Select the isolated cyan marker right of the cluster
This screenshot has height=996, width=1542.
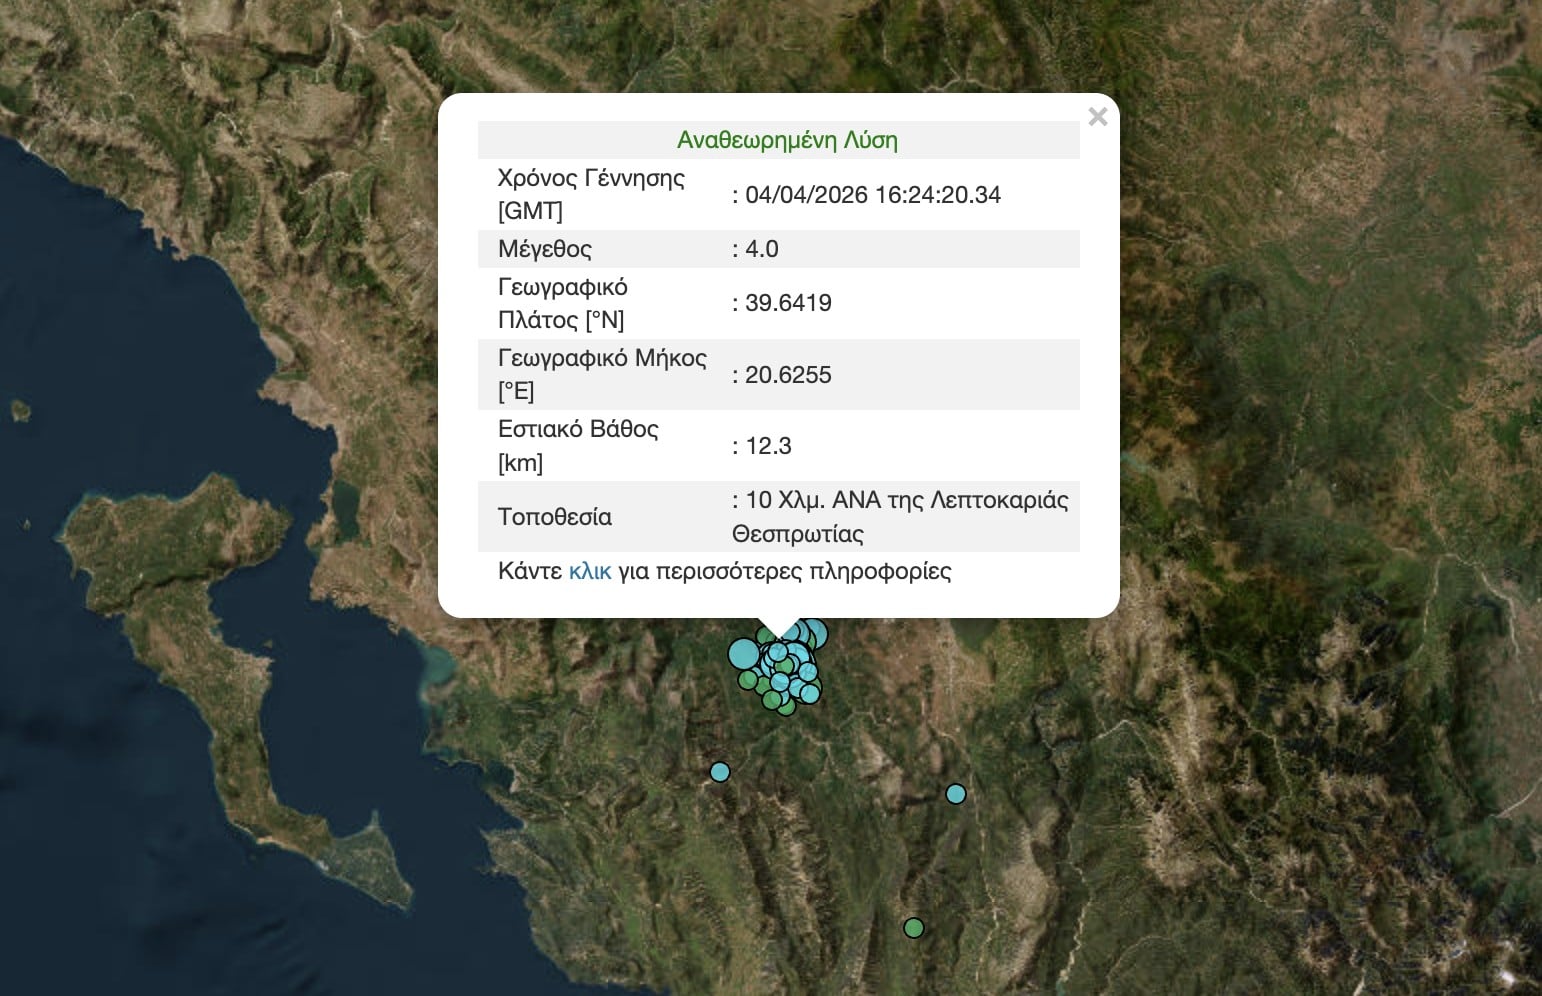(x=956, y=794)
